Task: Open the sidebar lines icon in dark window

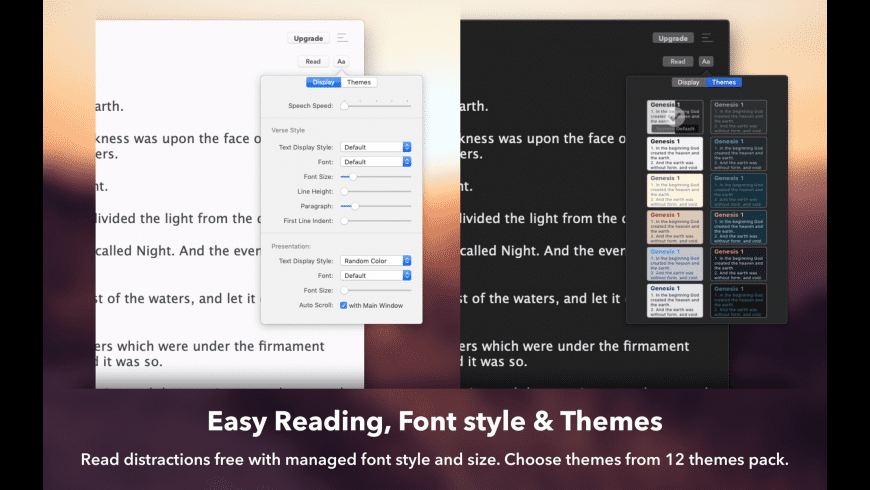Action: (707, 38)
